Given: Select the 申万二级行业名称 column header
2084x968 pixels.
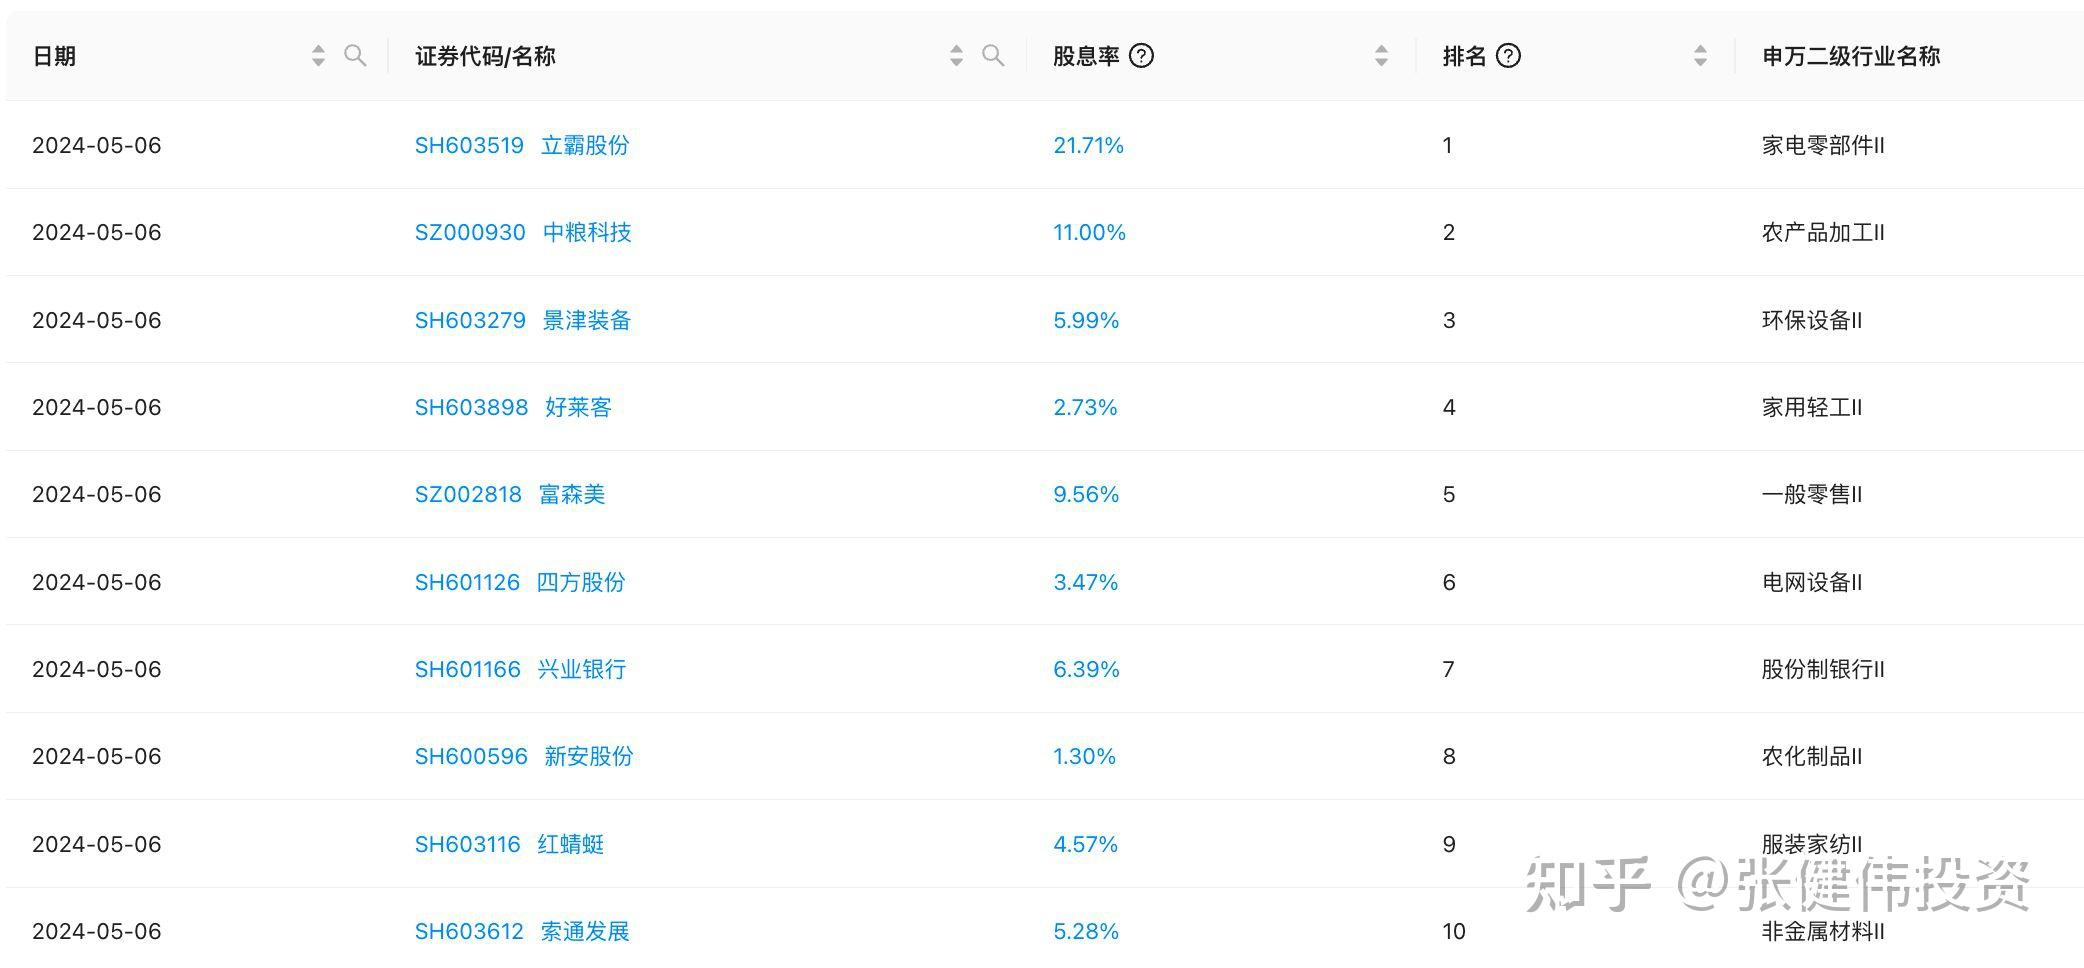Looking at the screenshot, I should pos(1851,56).
